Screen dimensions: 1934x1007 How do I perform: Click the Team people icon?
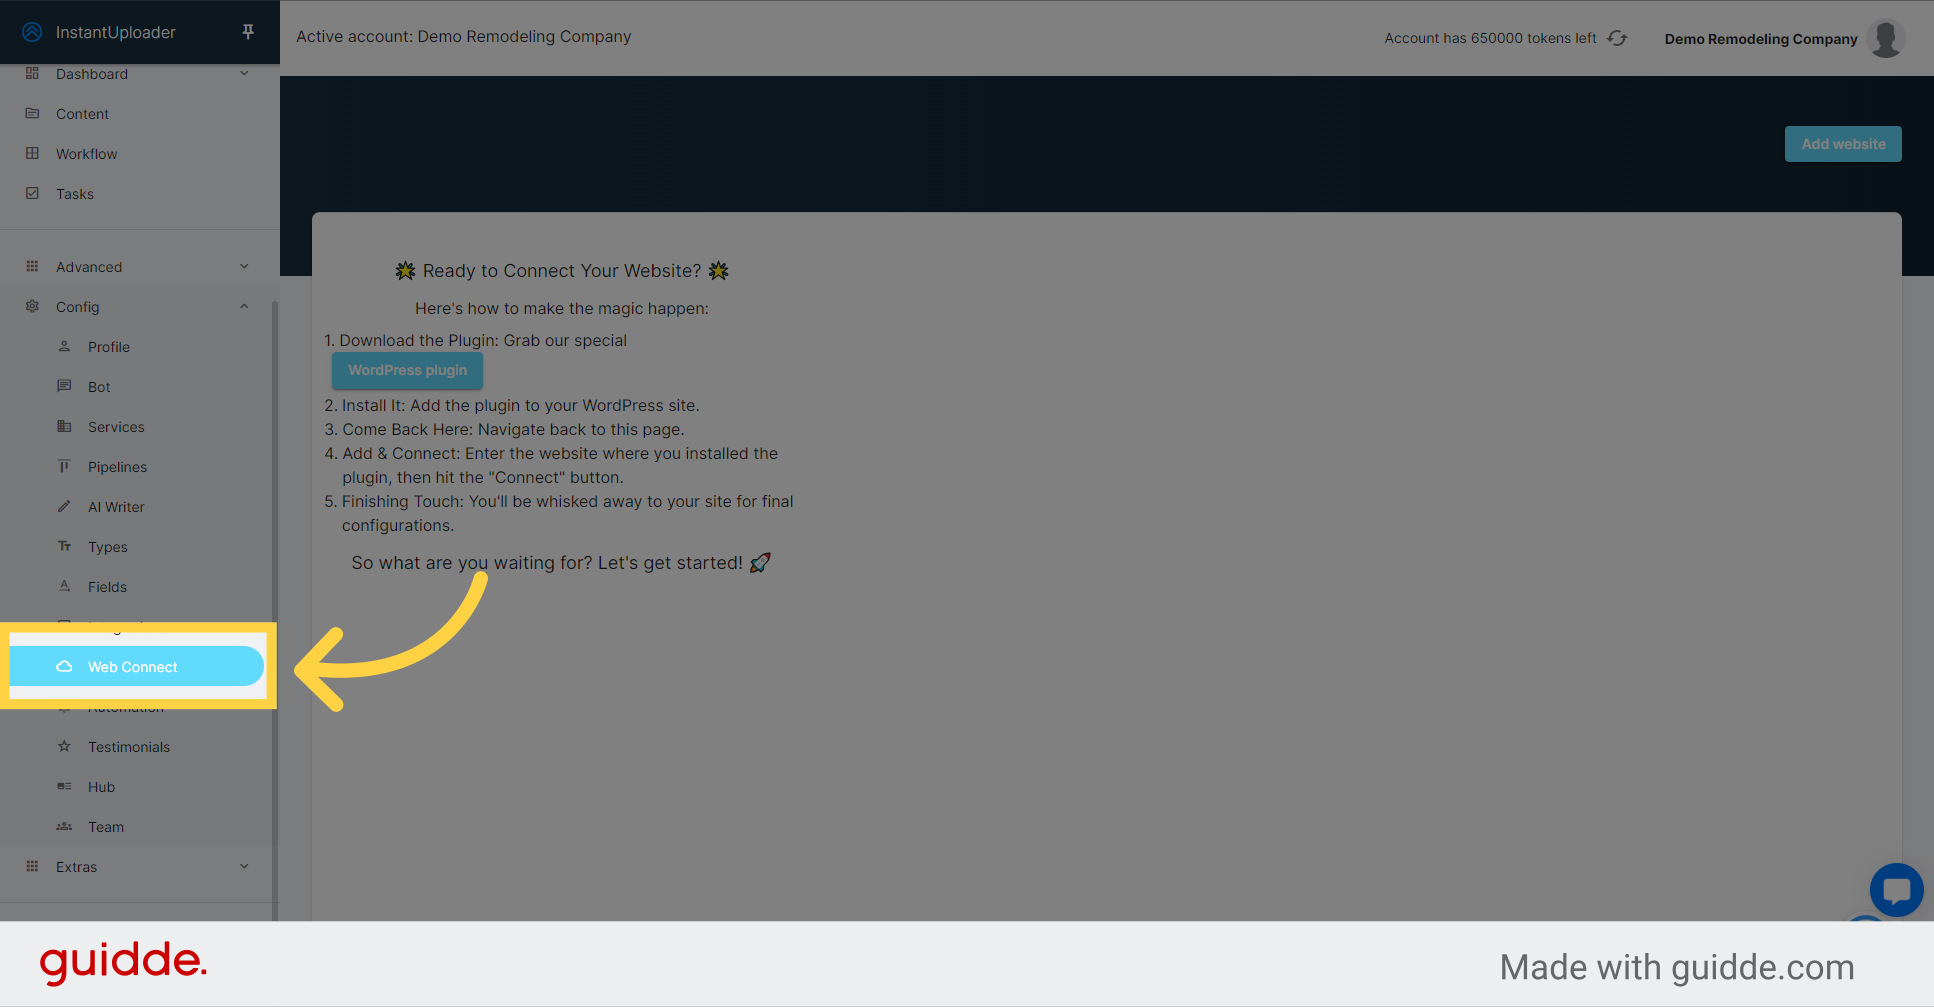64,826
